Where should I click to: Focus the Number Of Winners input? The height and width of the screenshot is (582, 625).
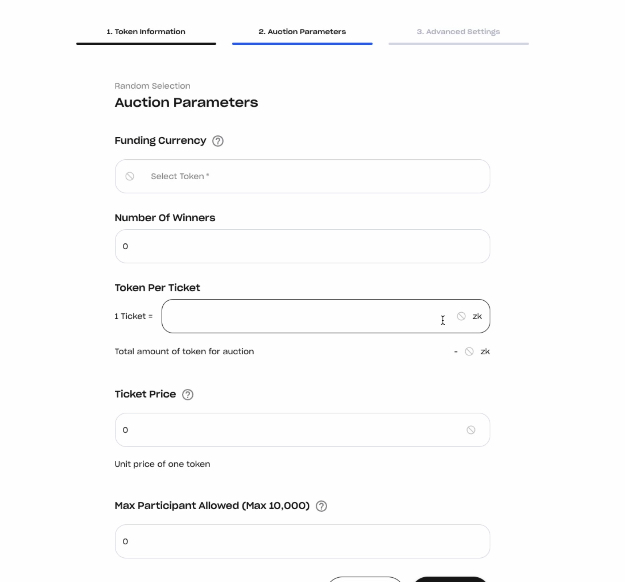click(302, 246)
